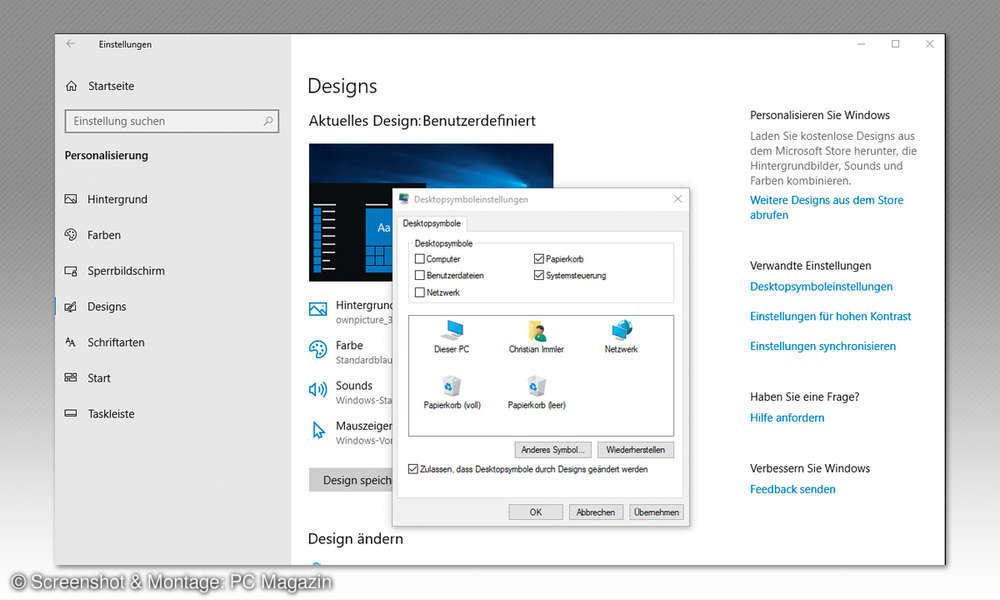
Task: Click the Anderes Symbol button
Action: 553,450
